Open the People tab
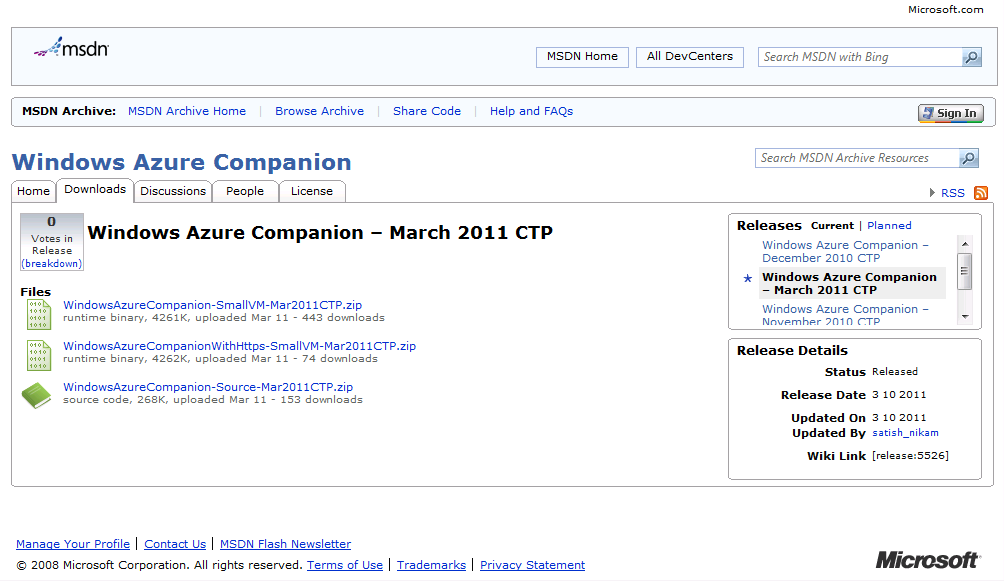This screenshot has height=581, width=1004. click(x=245, y=191)
